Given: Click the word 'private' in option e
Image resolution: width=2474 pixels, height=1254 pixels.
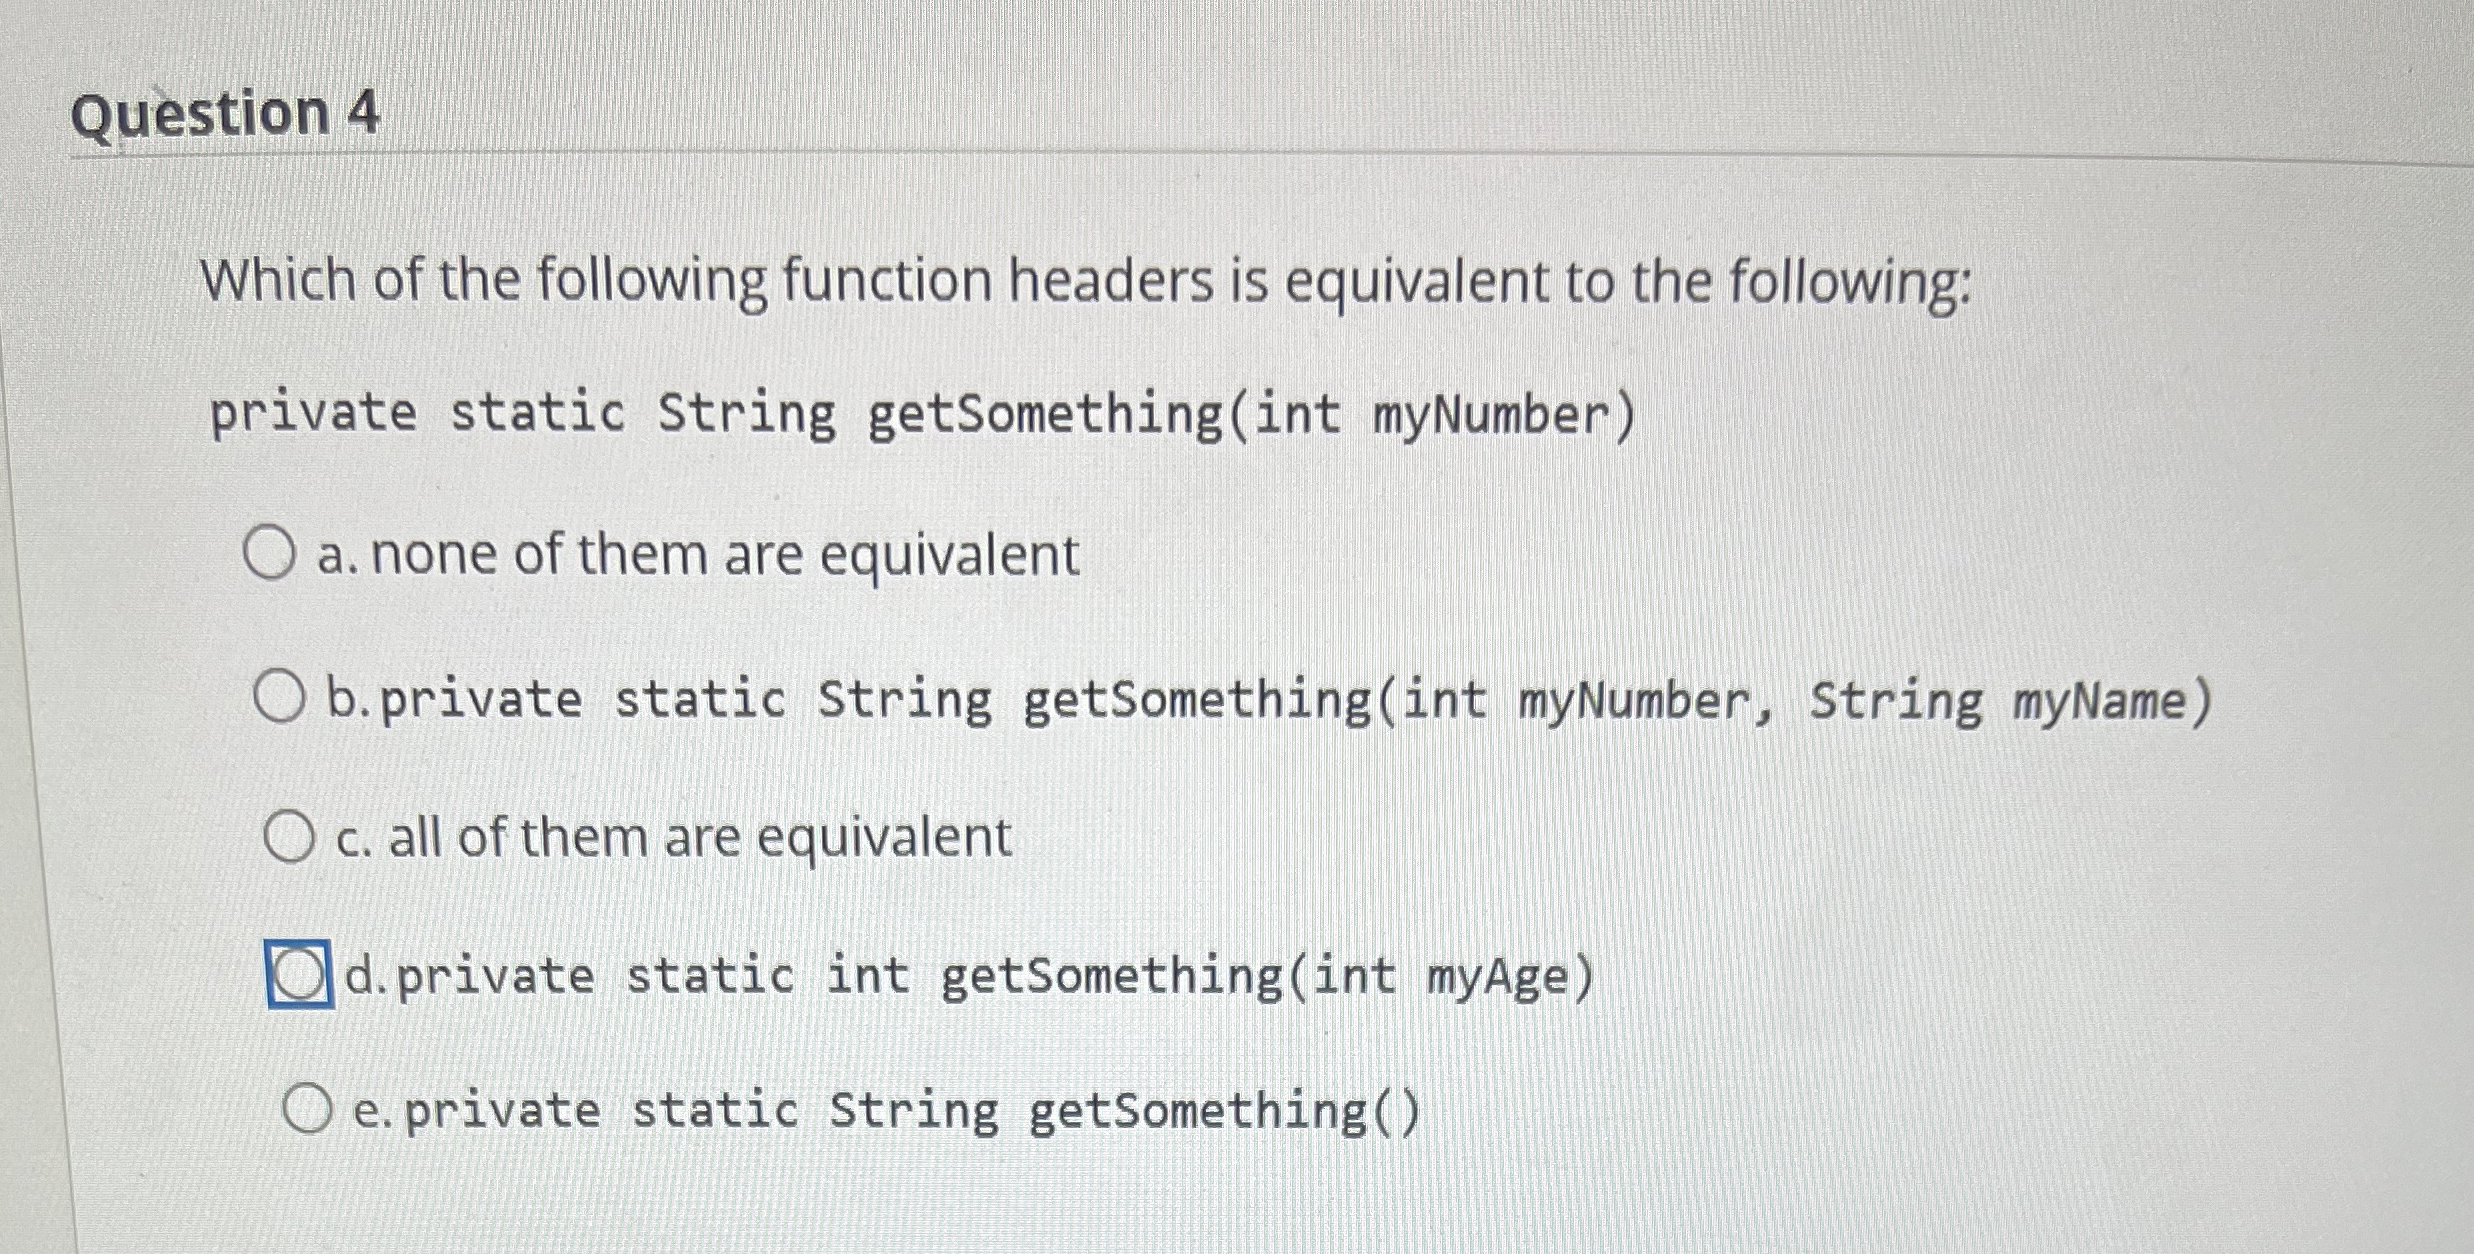Looking at the screenshot, I should [505, 1108].
